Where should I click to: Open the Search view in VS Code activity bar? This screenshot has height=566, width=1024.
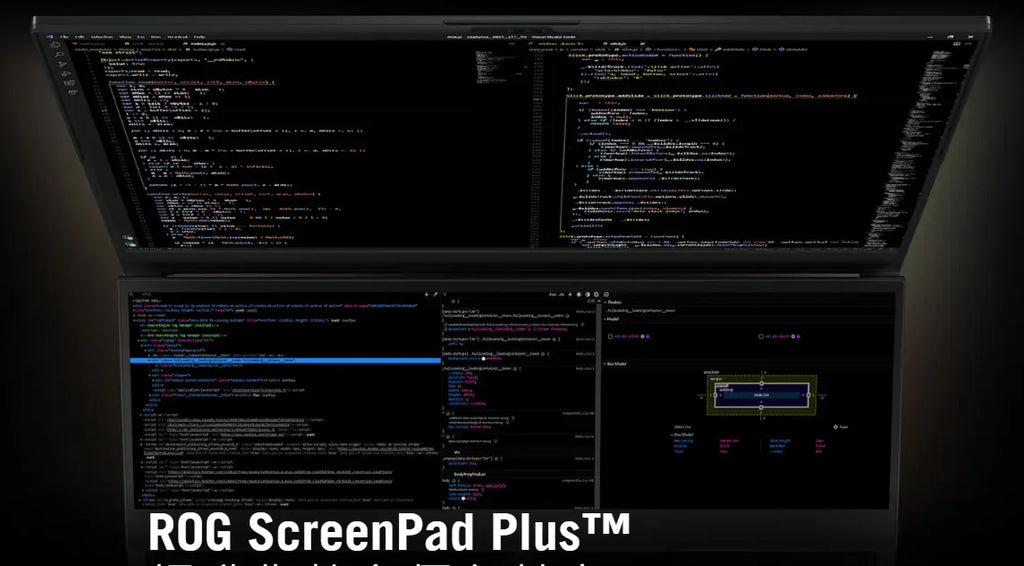(59, 54)
